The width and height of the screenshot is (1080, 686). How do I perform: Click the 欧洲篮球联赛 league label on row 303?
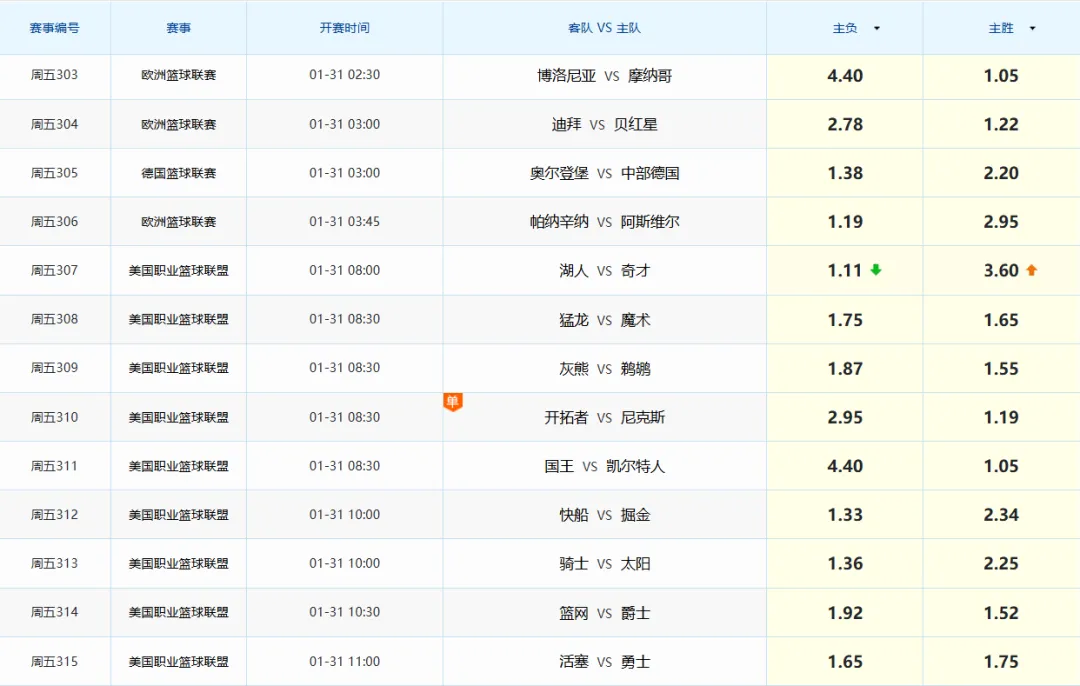[177, 76]
